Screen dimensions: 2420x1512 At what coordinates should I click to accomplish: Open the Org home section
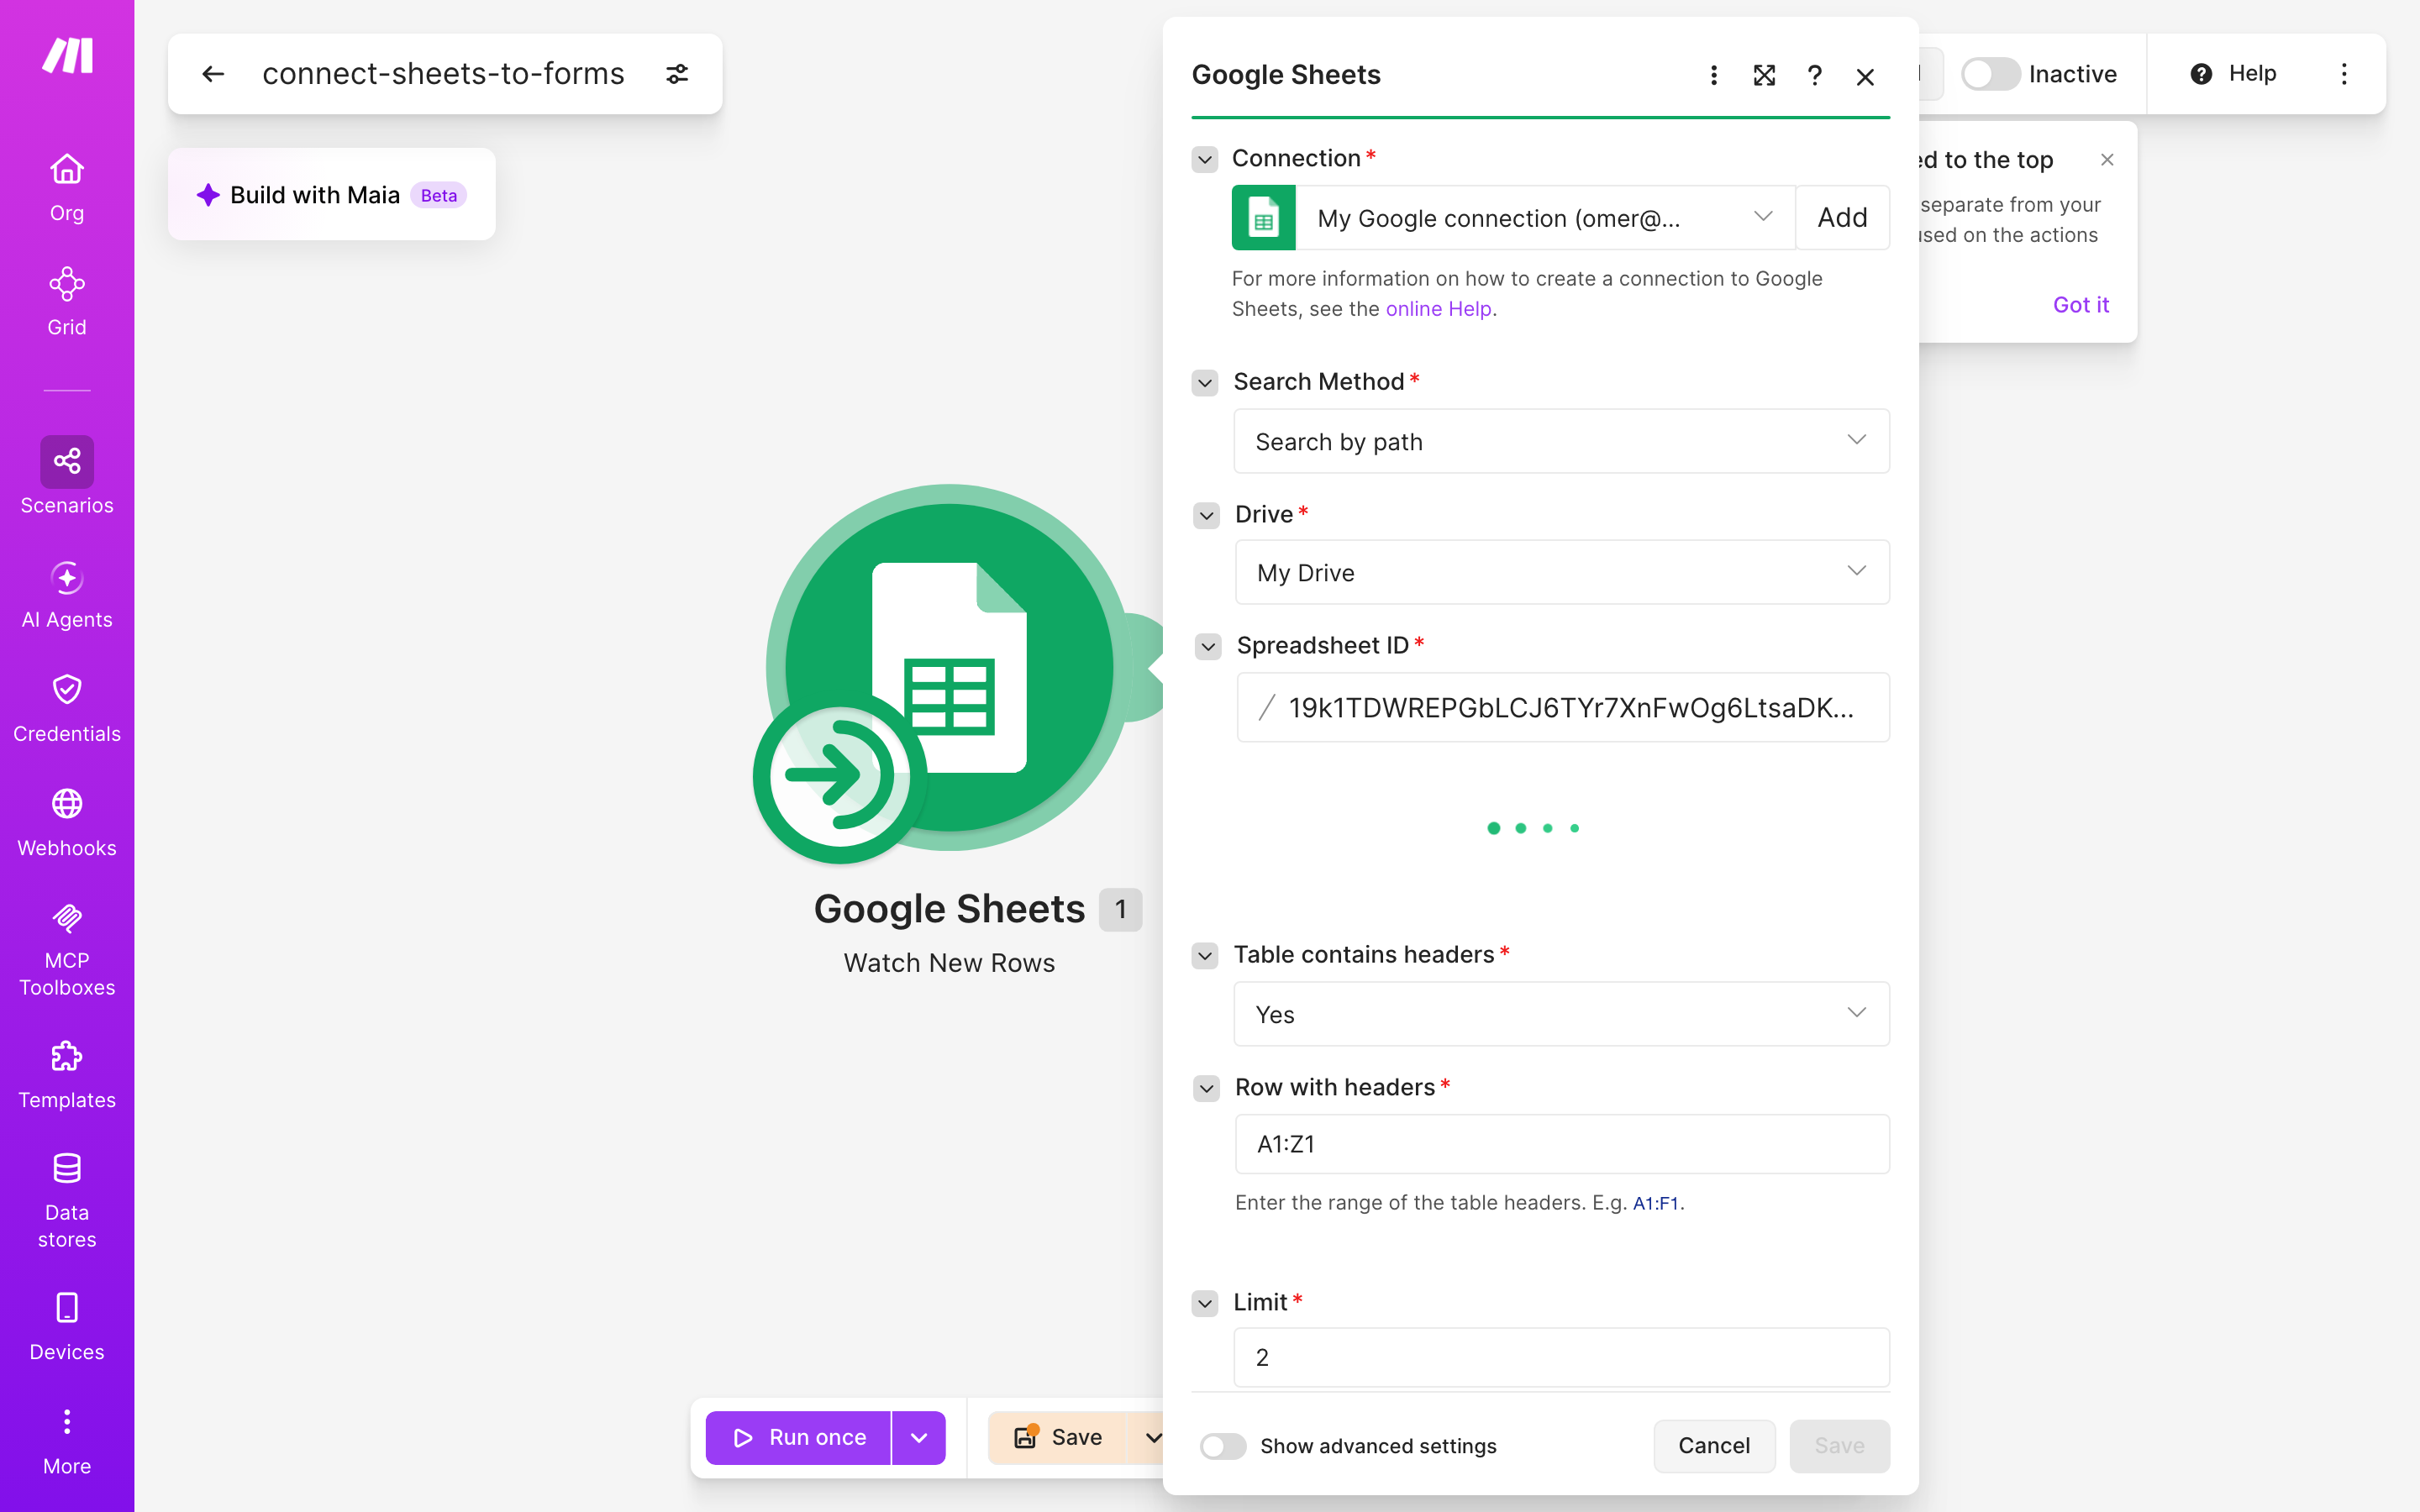(67, 188)
